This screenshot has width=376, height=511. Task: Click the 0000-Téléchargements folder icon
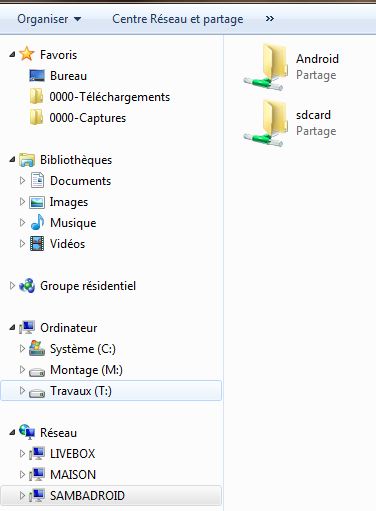[36, 97]
